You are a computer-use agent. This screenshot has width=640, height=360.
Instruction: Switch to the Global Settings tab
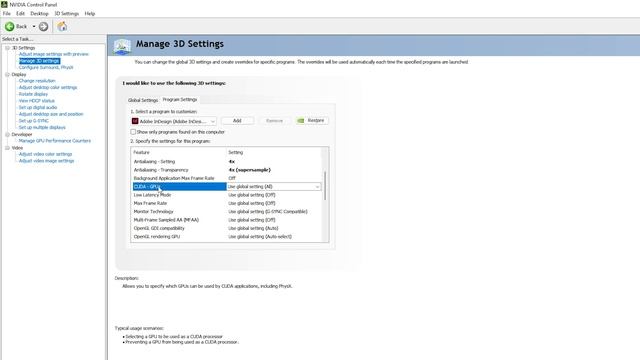143,100
